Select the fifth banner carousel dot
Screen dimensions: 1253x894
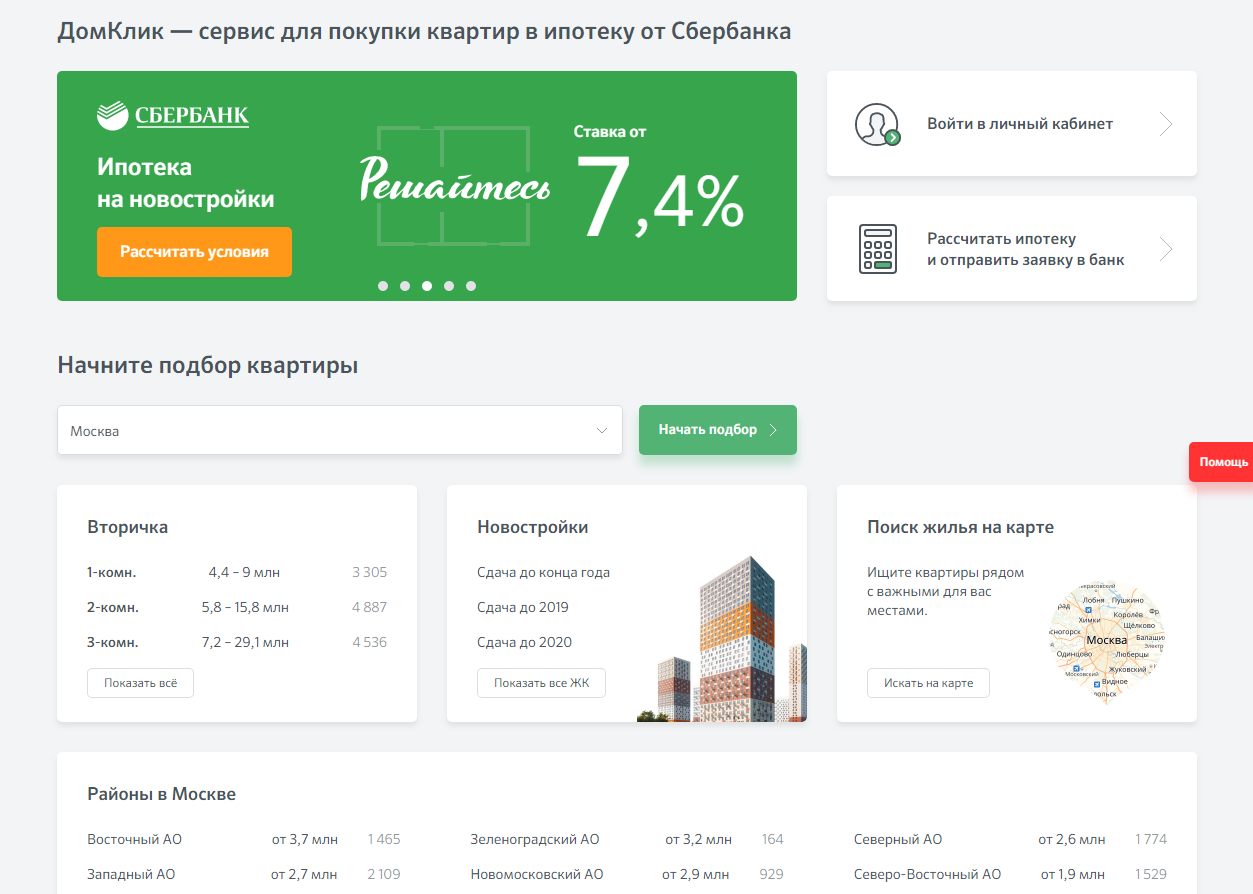click(471, 286)
